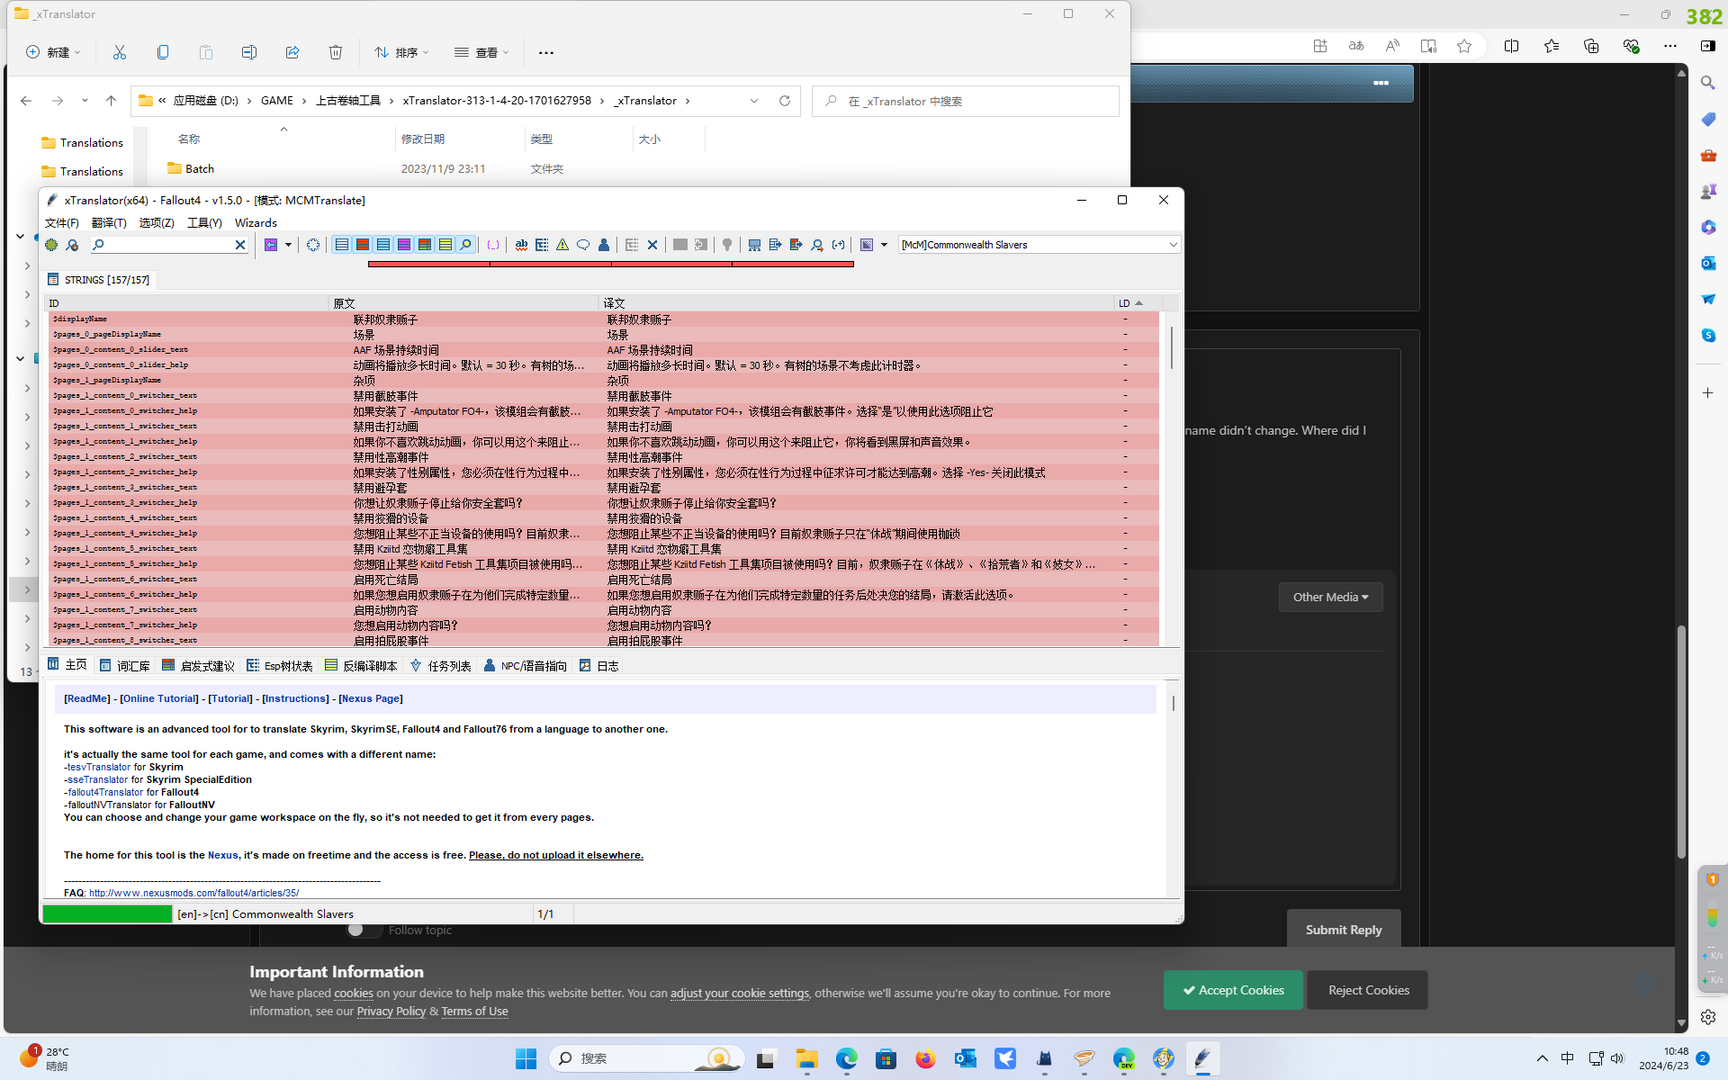Open the 新建 dropdown in File Explorer

click(x=54, y=52)
